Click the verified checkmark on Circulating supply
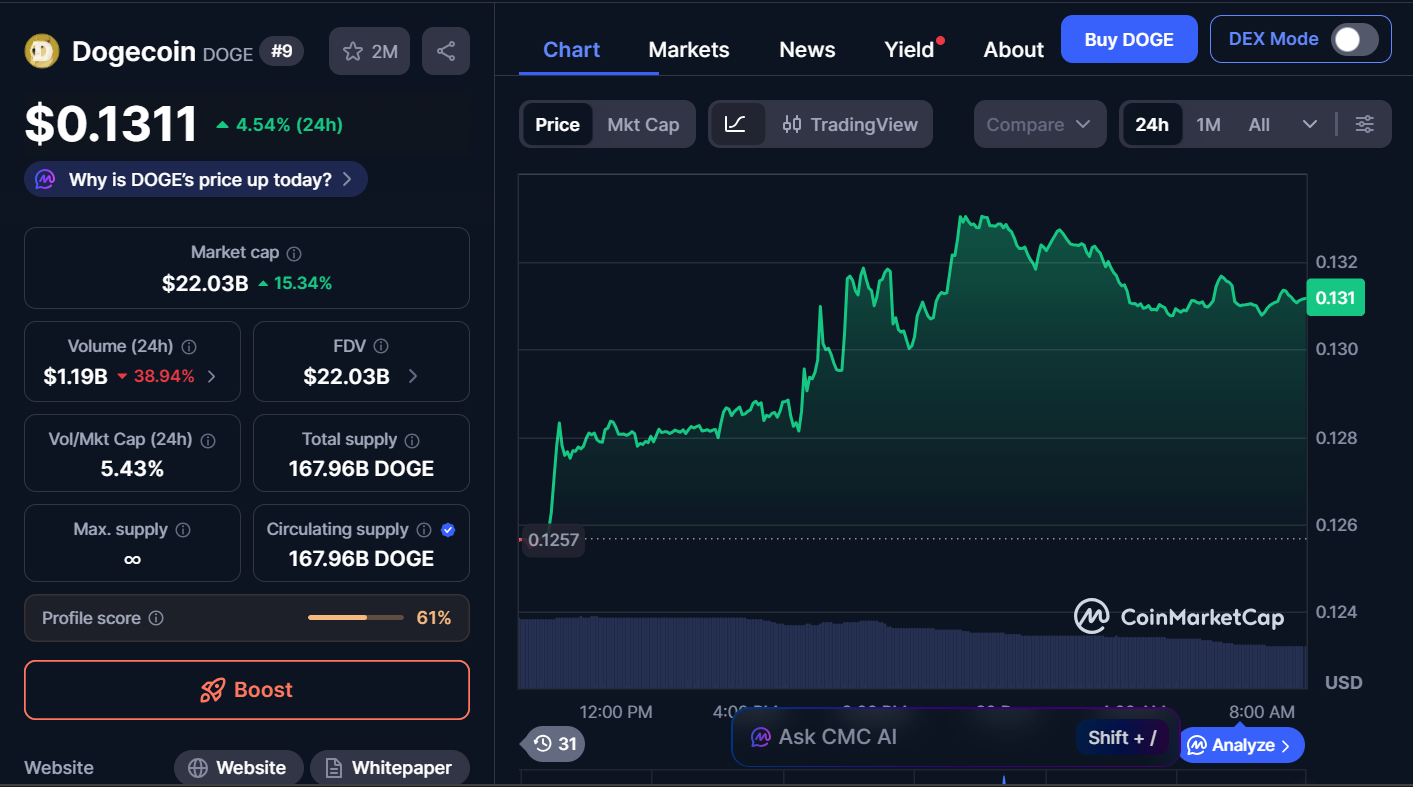 [449, 529]
